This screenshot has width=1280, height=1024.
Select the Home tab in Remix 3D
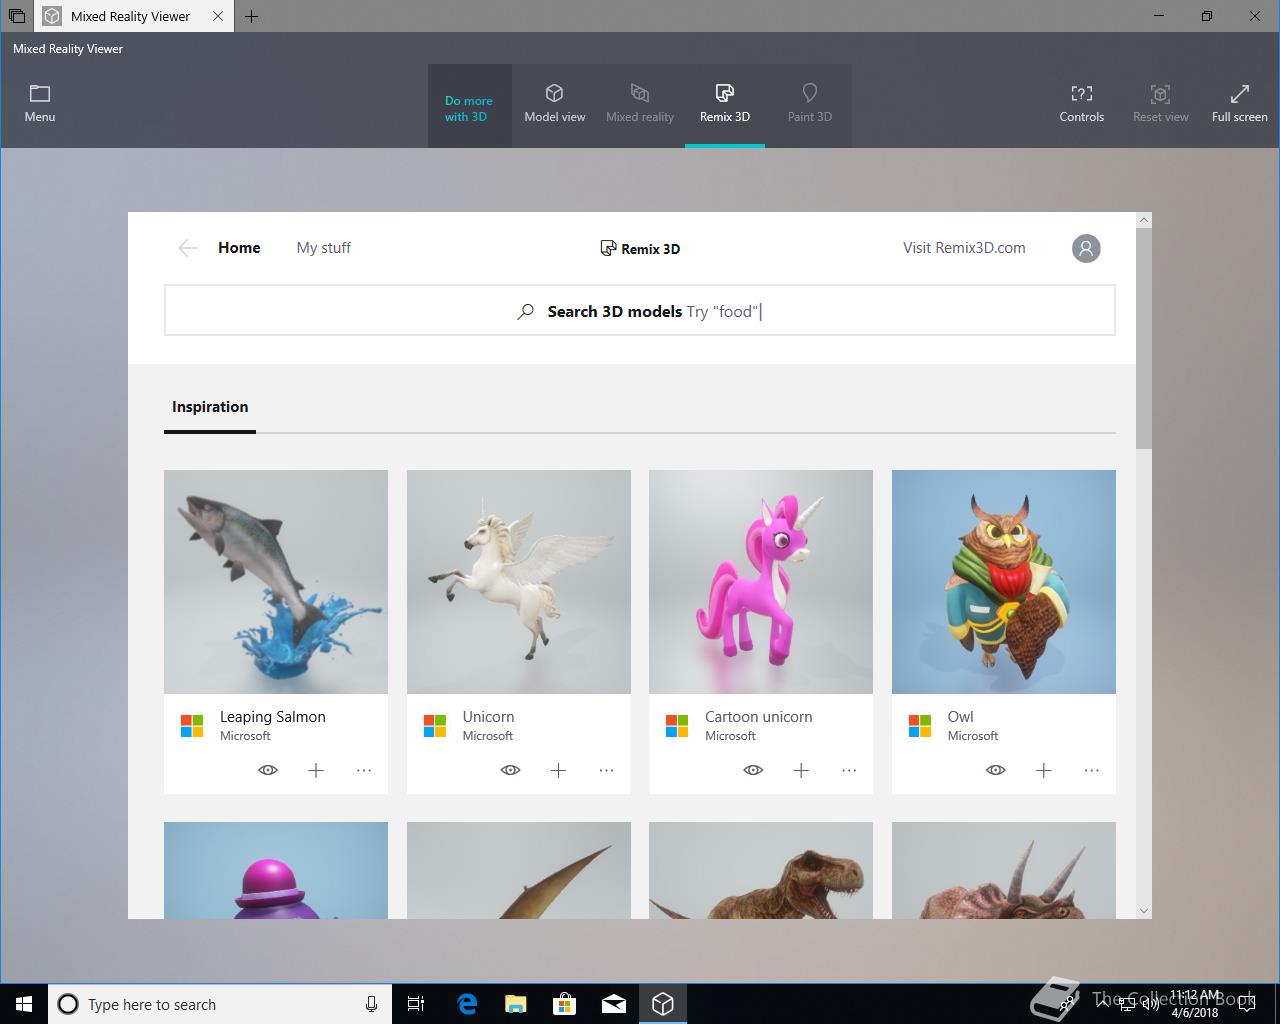(239, 248)
